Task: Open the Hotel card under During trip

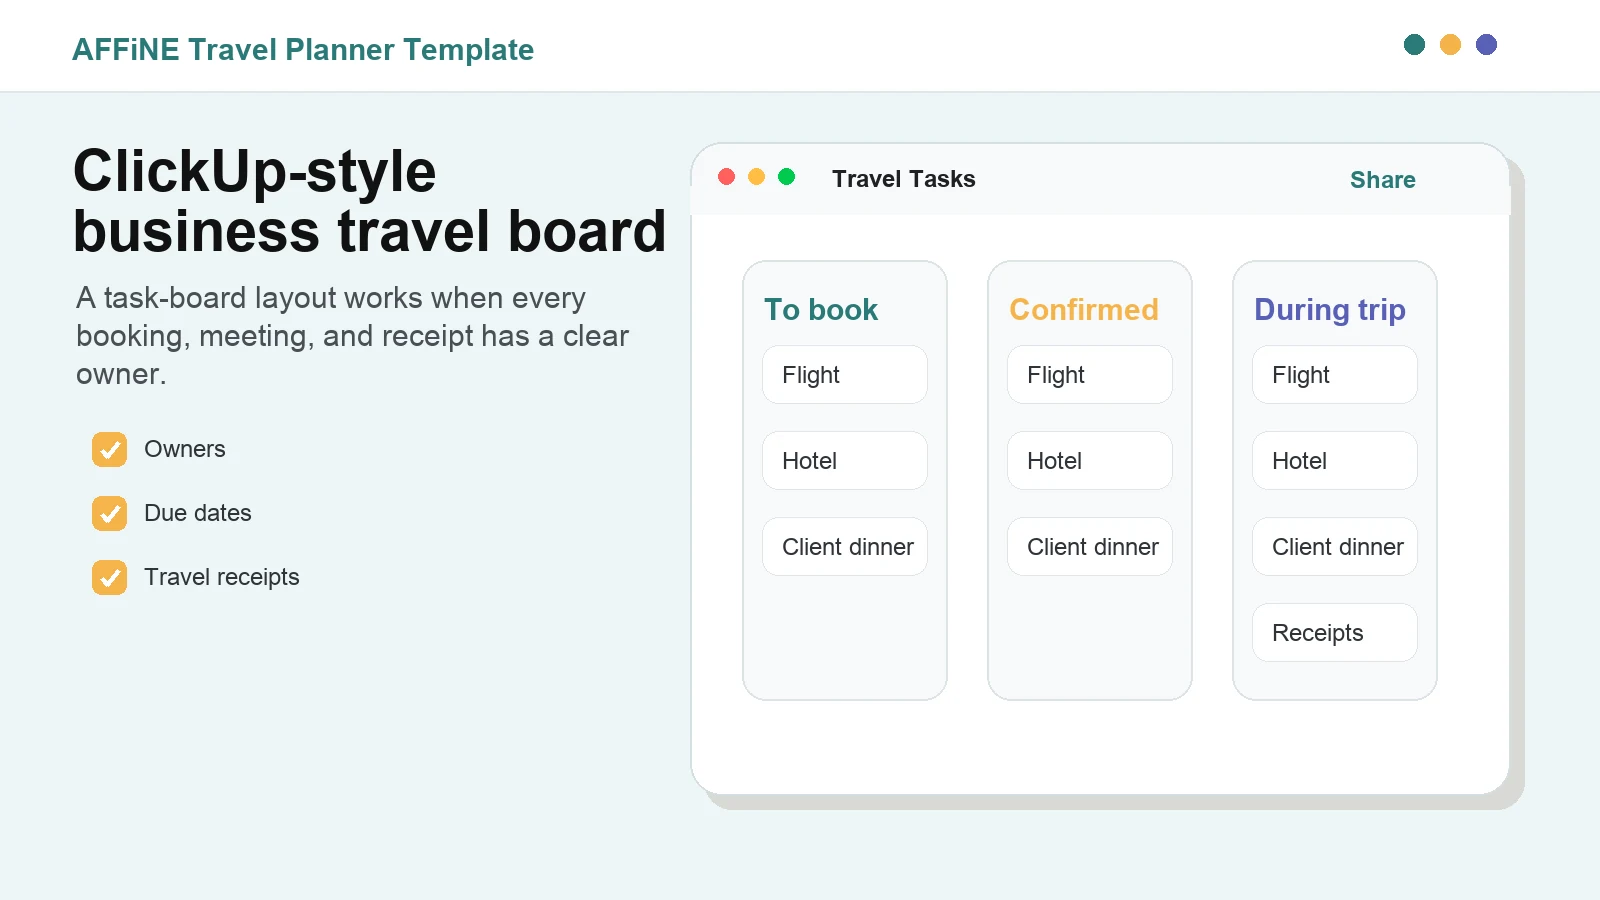Action: pos(1335,461)
